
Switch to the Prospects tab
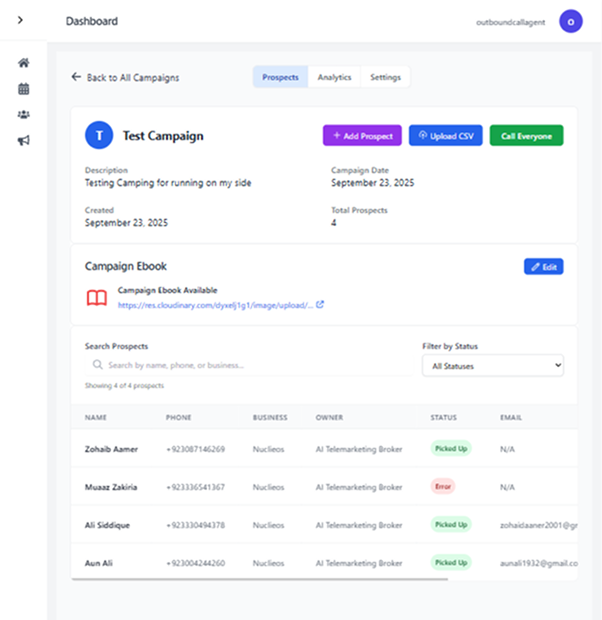[280, 77]
